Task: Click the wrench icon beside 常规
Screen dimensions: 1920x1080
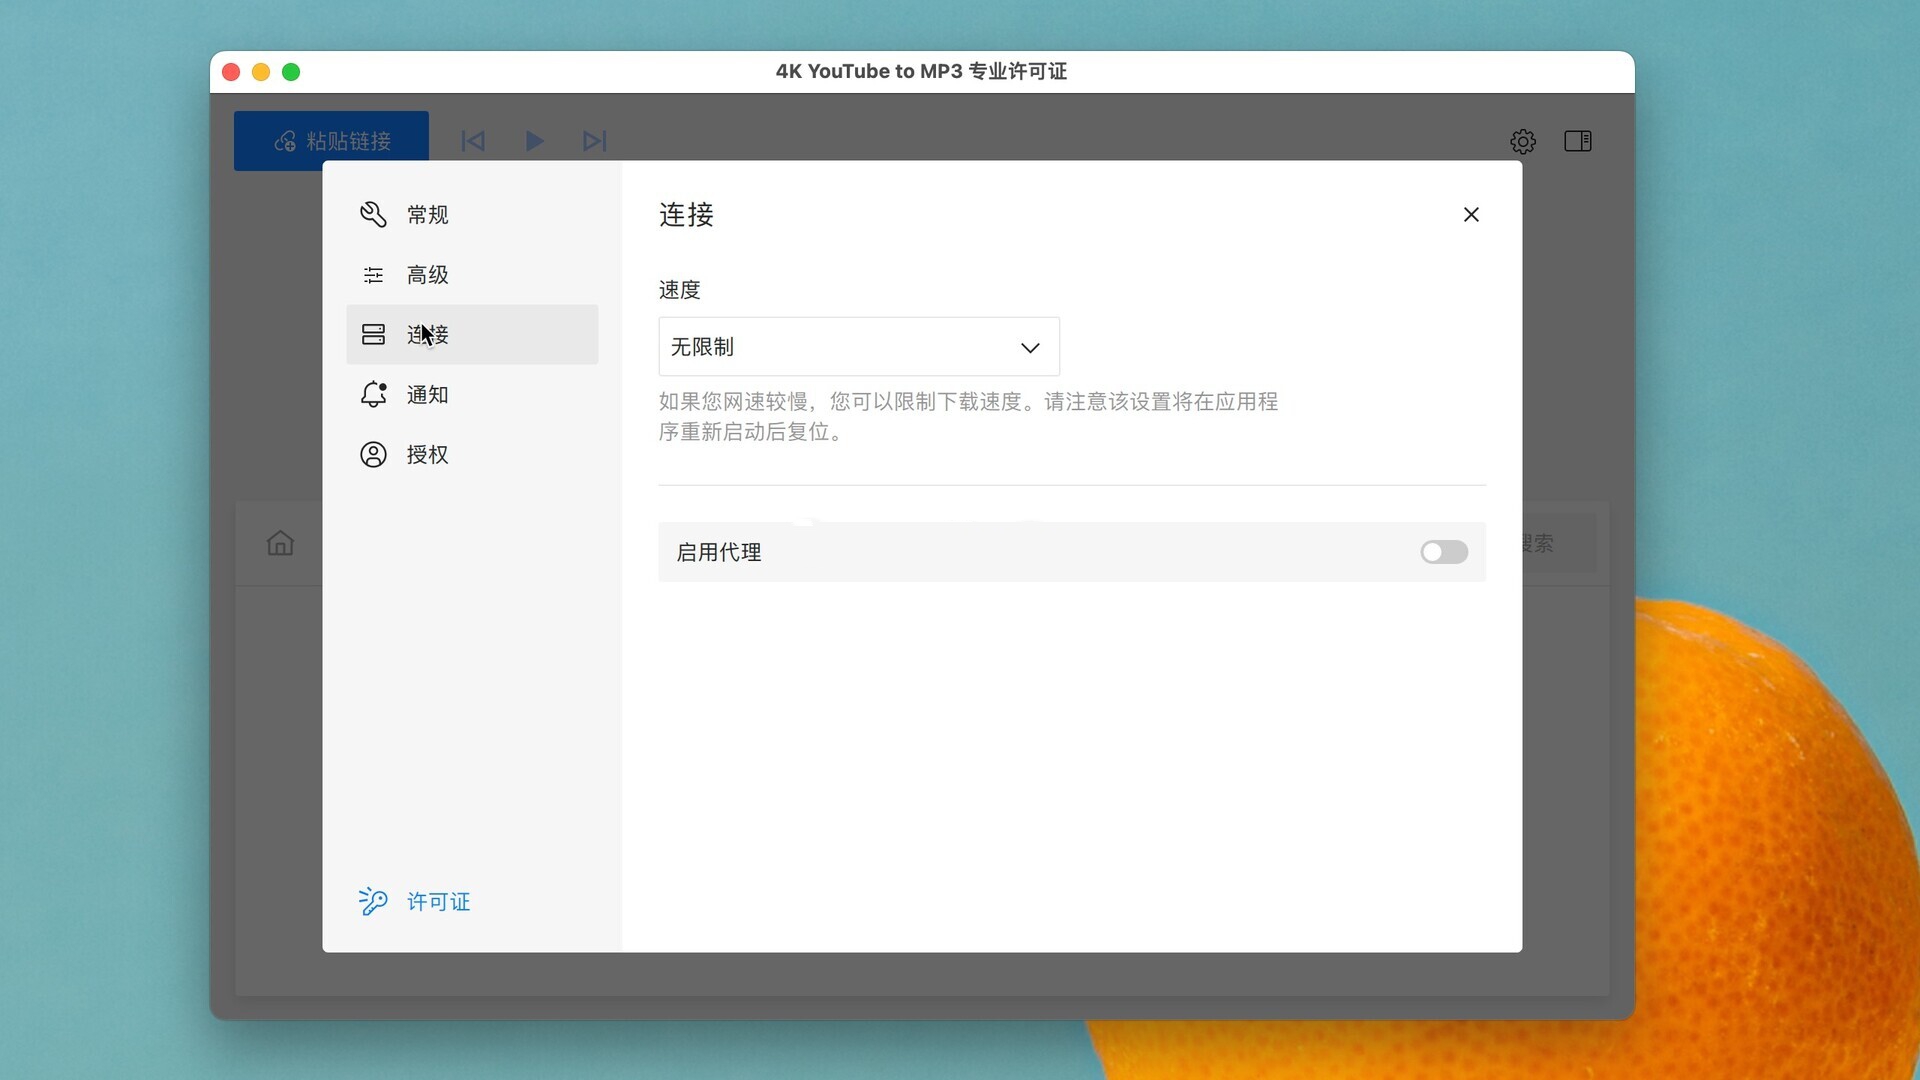Action: [373, 215]
